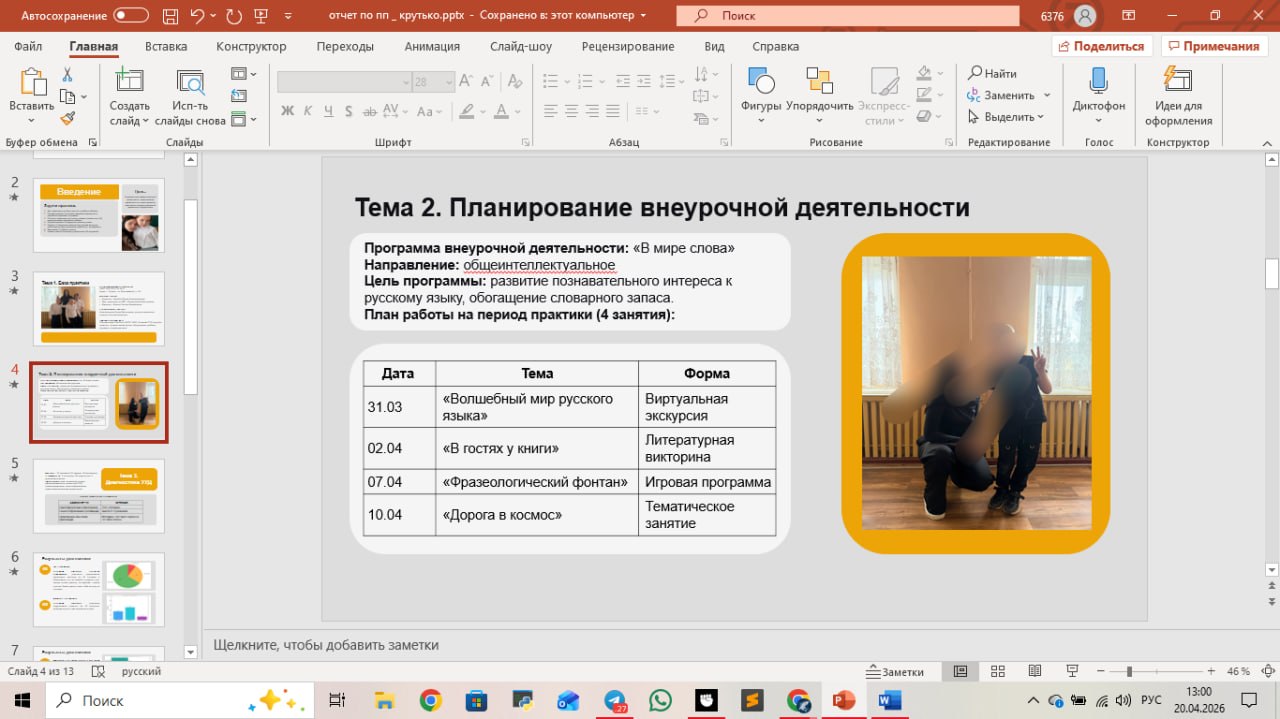Viewport: 1280px width, 719px height.
Task: Expand the Вставить paste options arrow
Action: 32,121
